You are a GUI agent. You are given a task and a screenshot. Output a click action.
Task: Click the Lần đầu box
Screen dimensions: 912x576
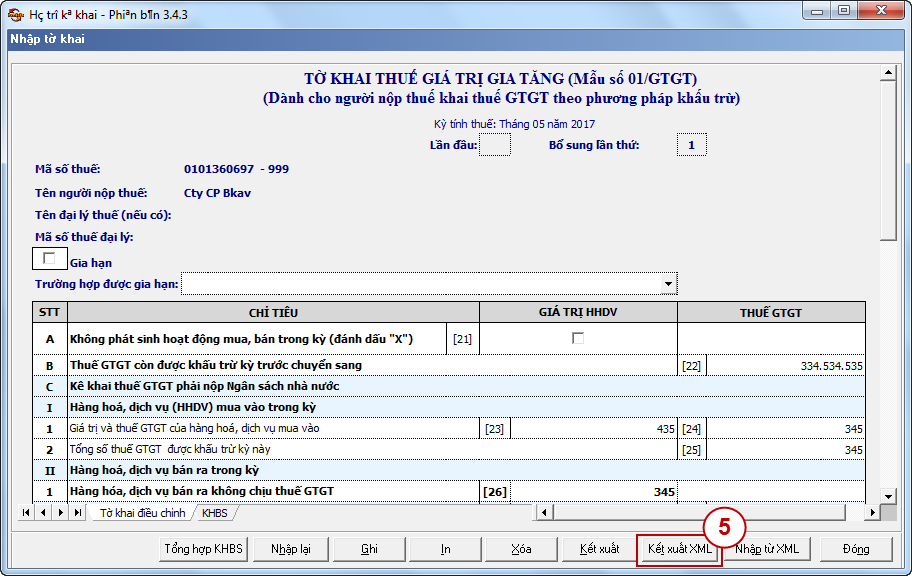click(x=495, y=145)
